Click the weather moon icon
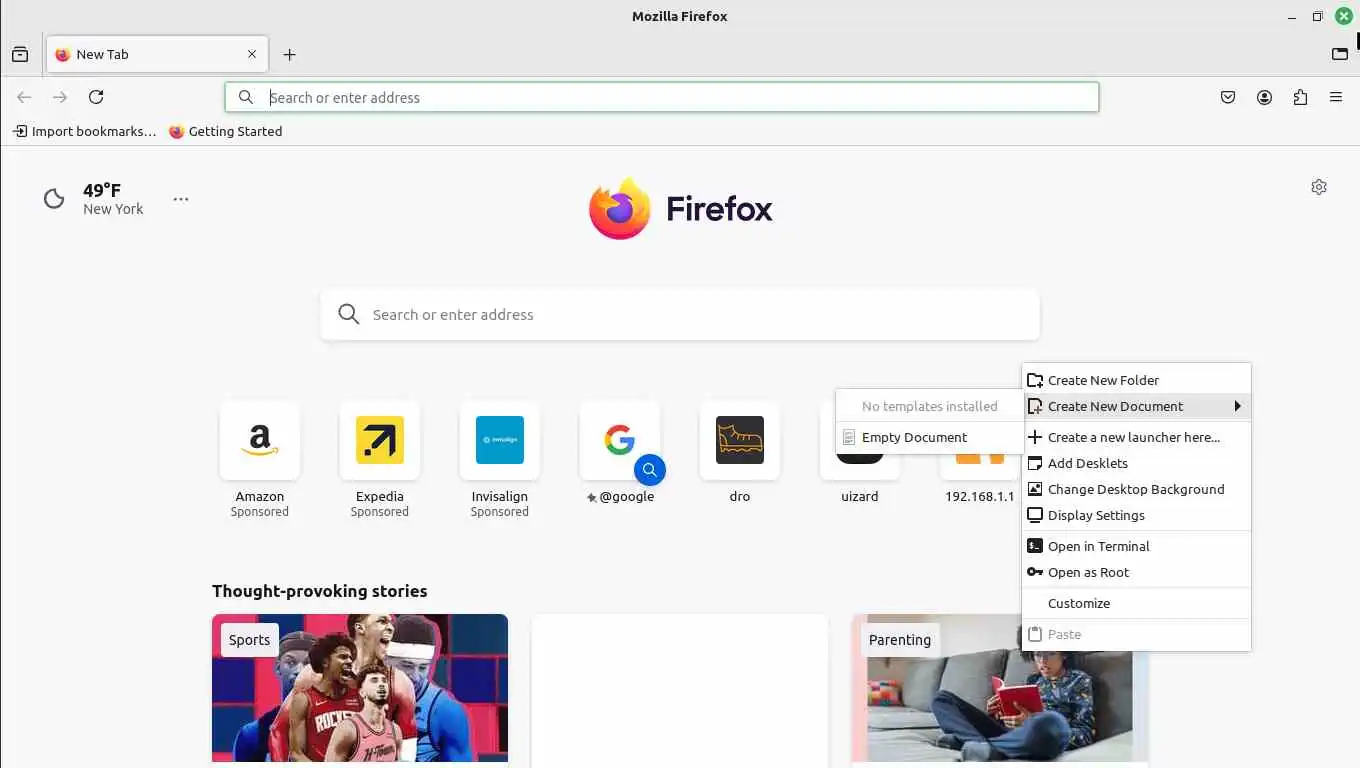Viewport: 1360px width, 768px height. 54,199
